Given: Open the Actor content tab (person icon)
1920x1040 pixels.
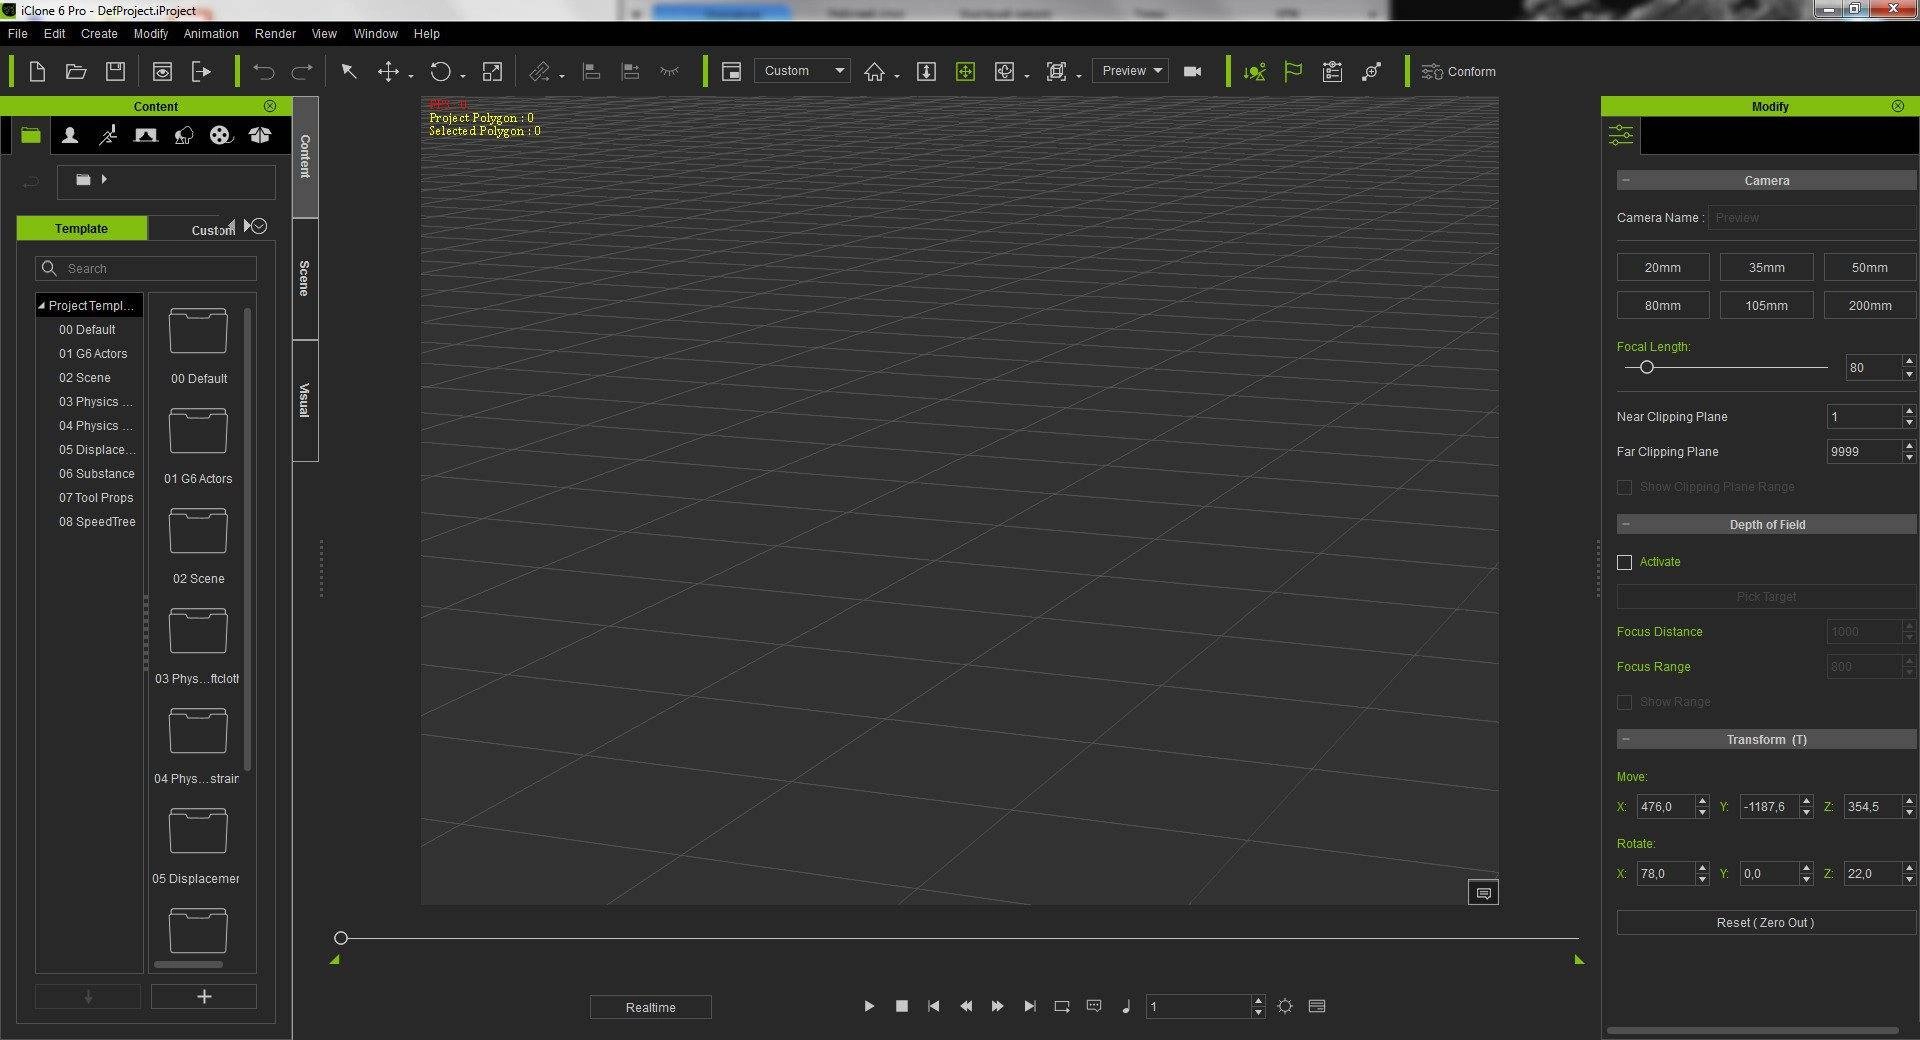Looking at the screenshot, I should pyautogui.click(x=70, y=135).
